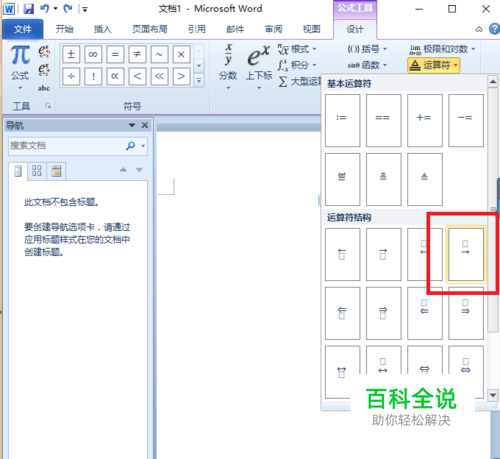This screenshot has height=459, width=500.
Task: Open the 文件 tab
Action: pyautogui.click(x=23, y=29)
